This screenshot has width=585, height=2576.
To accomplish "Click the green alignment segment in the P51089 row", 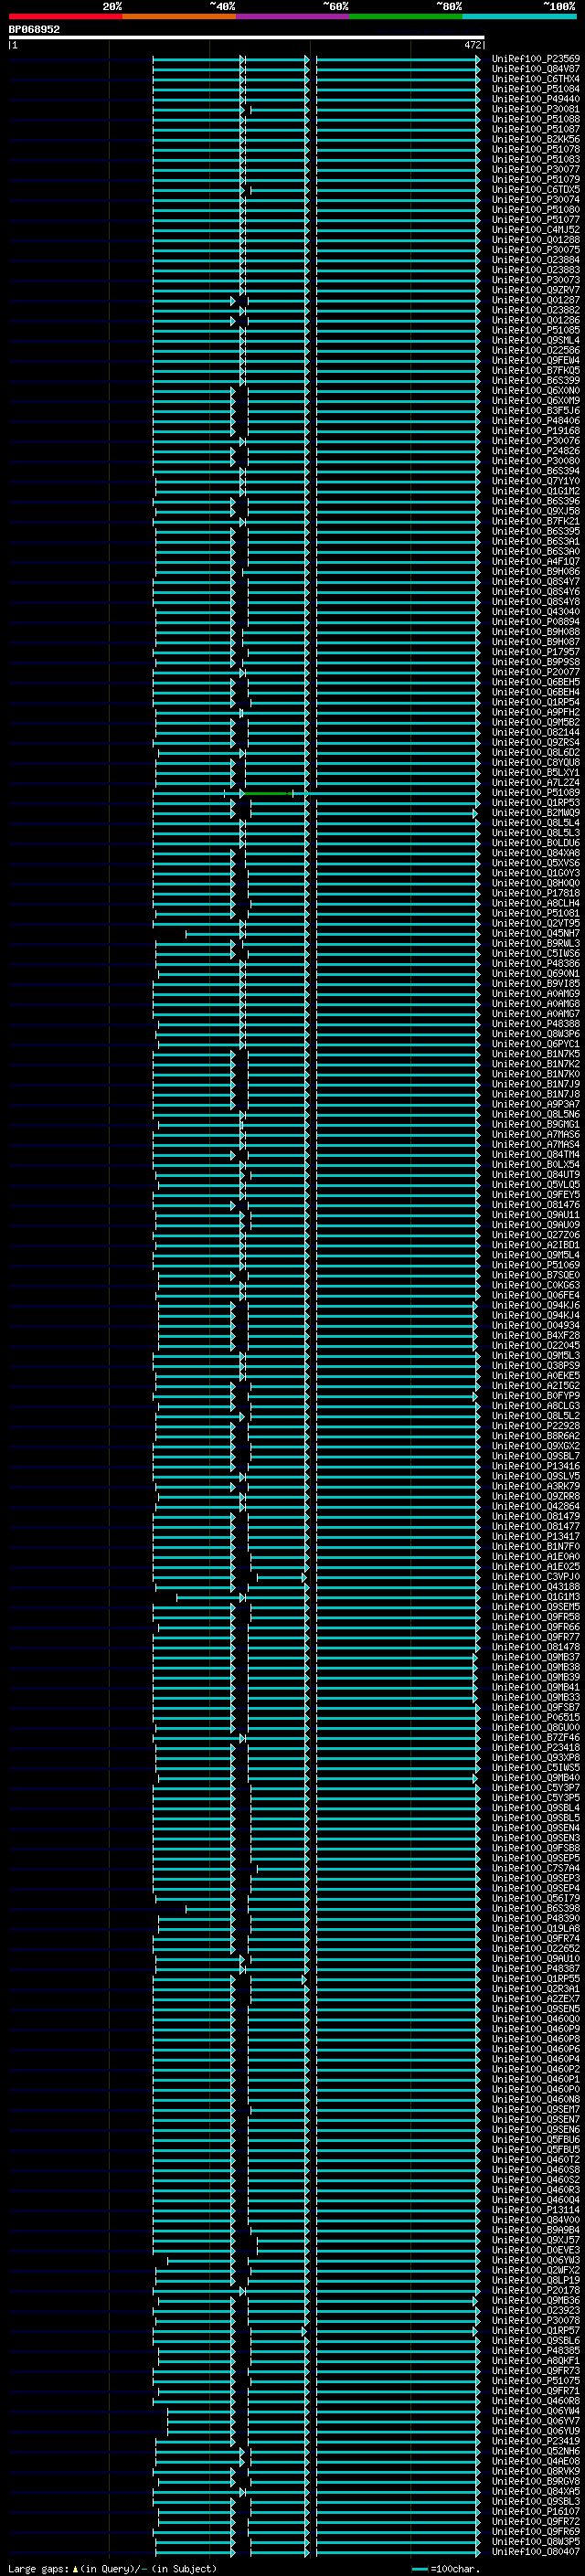I will (x=268, y=793).
